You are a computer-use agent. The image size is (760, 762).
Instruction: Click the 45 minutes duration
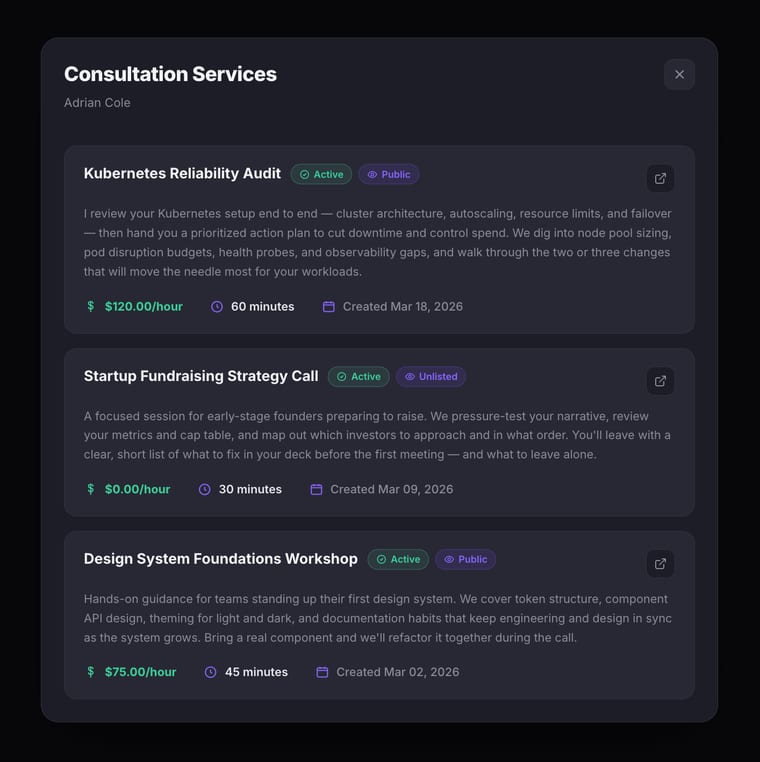[256, 672]
